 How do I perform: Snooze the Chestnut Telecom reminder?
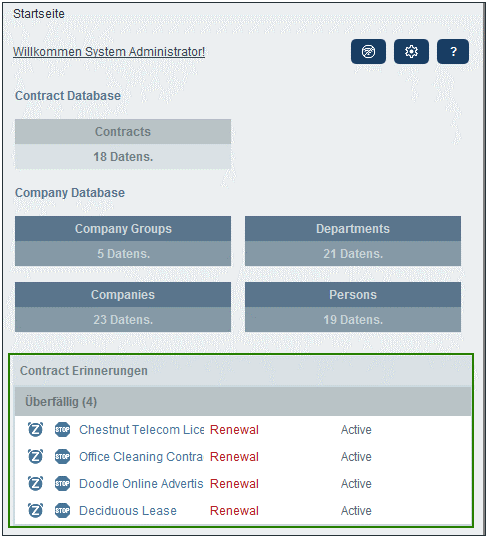(35, 429)
